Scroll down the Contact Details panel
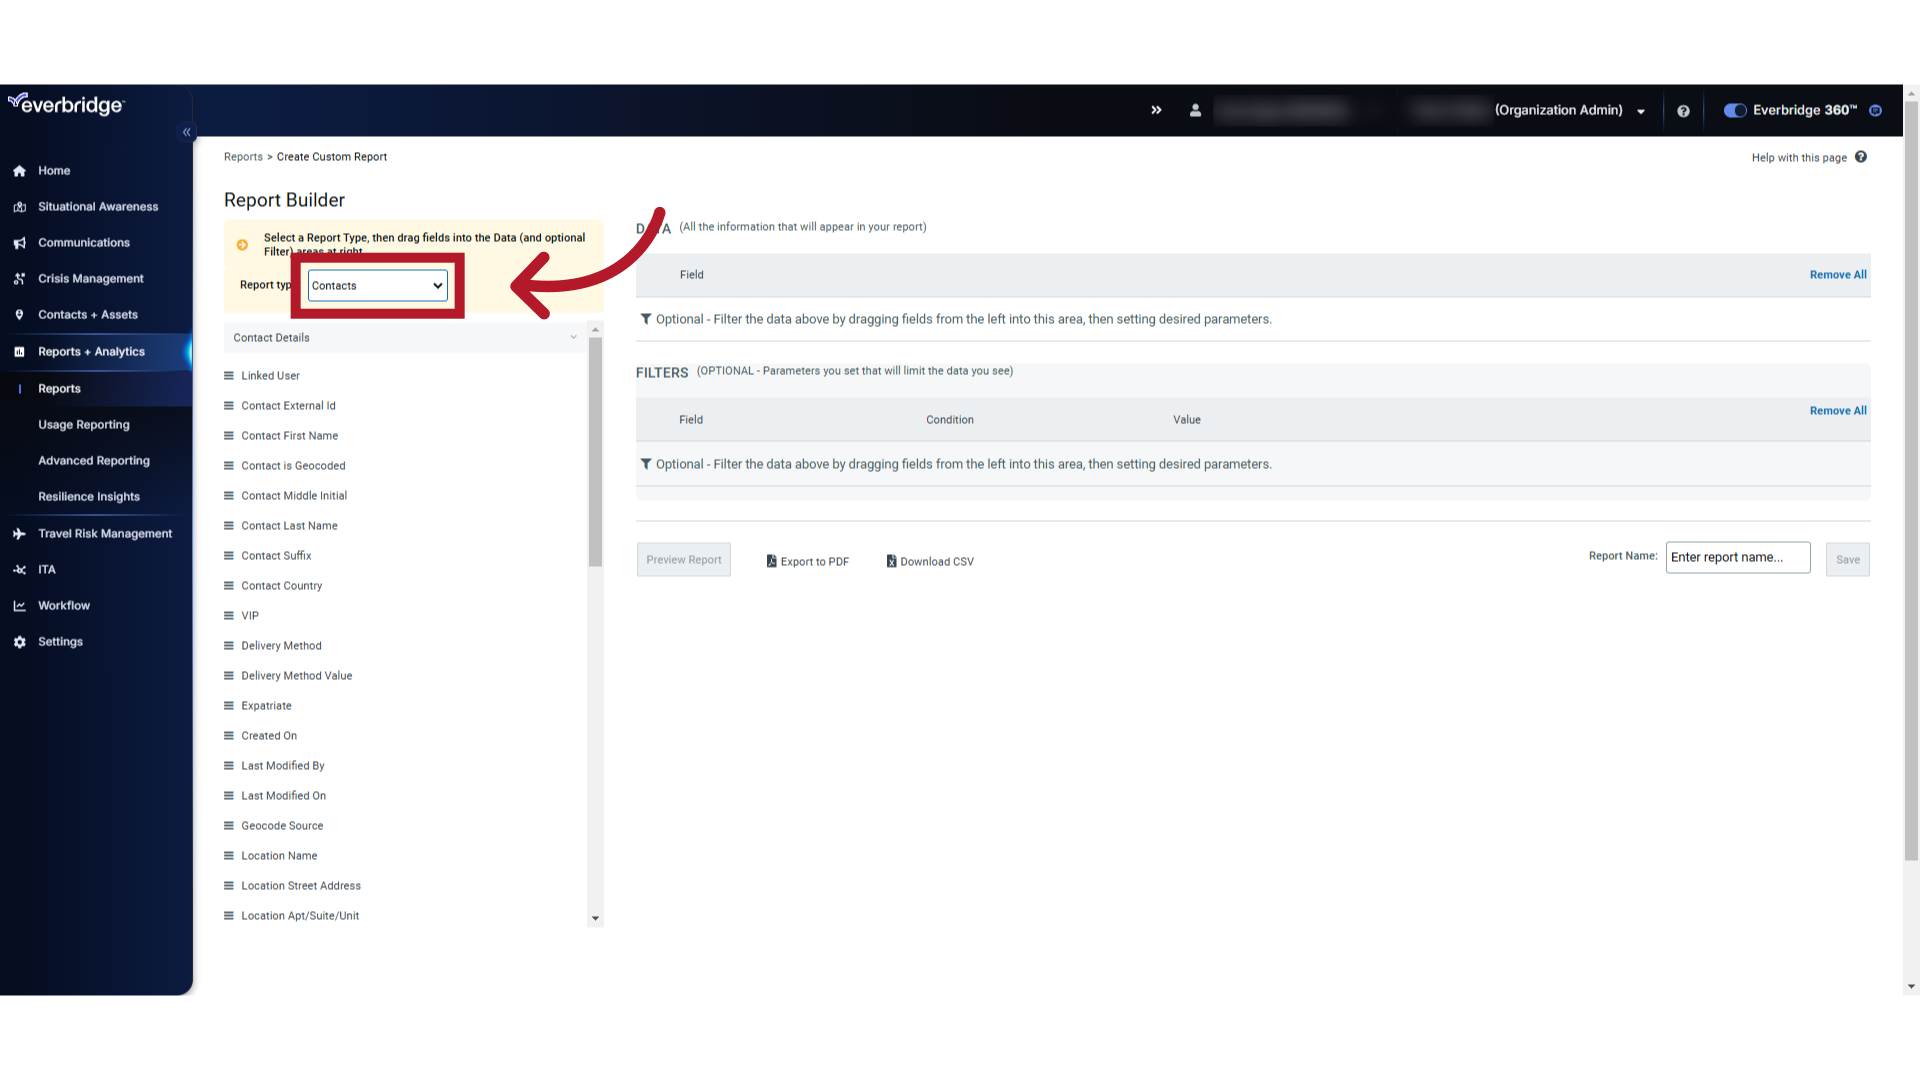 click(x=596, y=918)
